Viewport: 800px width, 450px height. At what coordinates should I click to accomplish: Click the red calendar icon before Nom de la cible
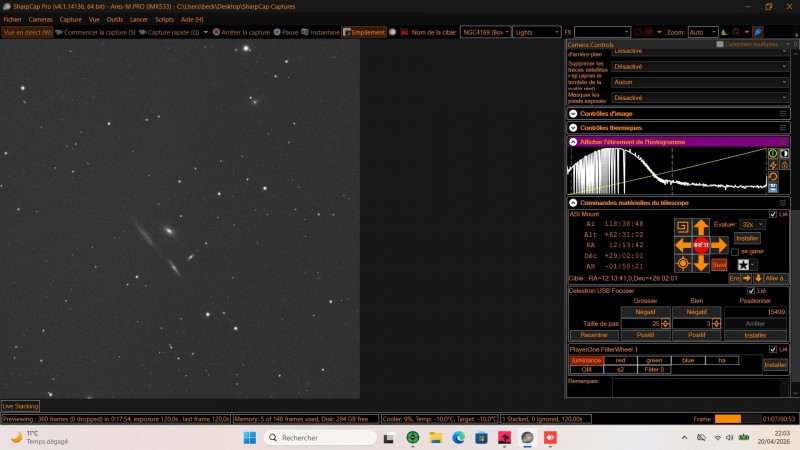coord(404,32)
